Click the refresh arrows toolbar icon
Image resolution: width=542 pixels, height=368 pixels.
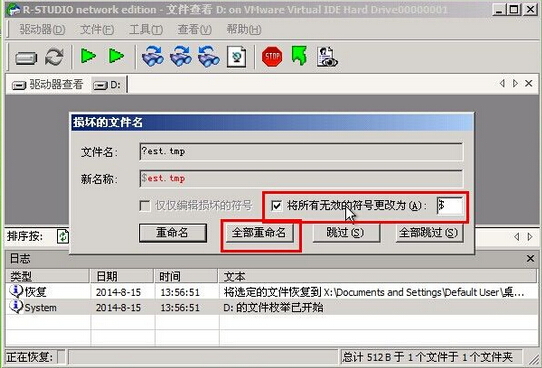[x=54, y=57]
